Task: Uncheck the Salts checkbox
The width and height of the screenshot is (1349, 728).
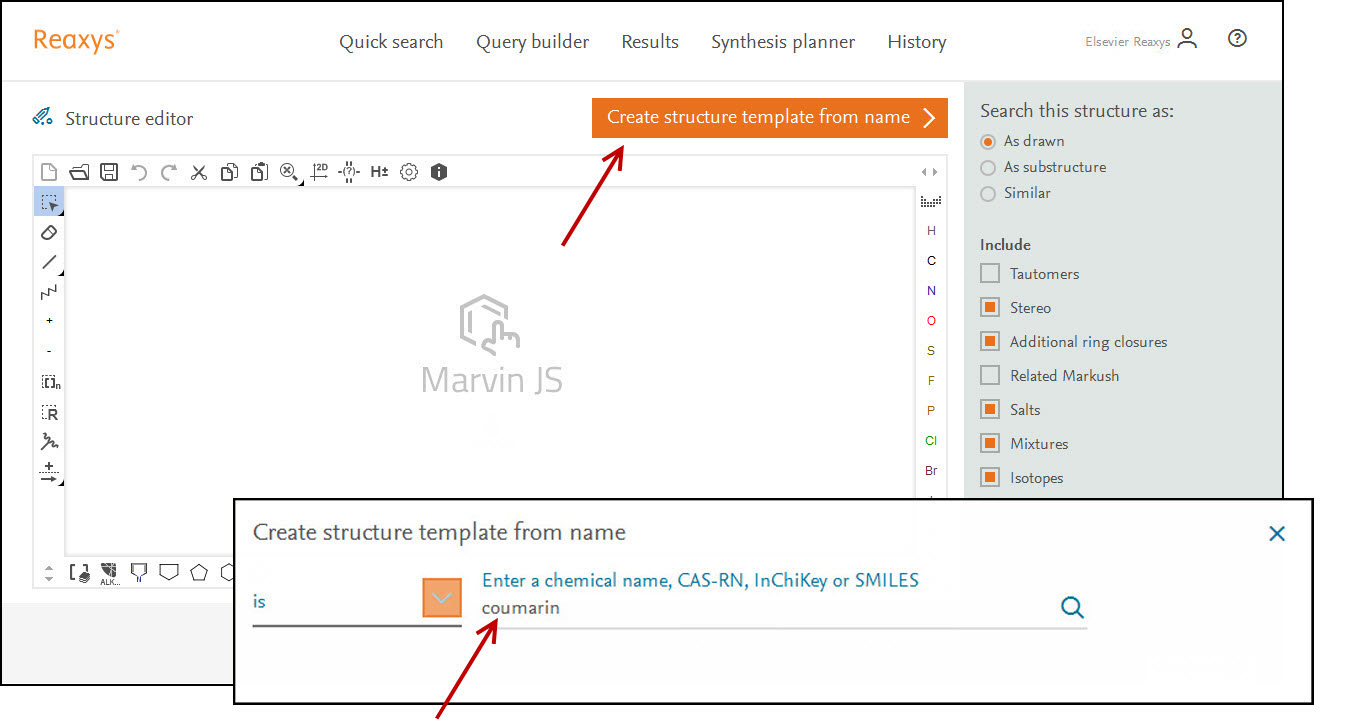Action: click(990, 409)
